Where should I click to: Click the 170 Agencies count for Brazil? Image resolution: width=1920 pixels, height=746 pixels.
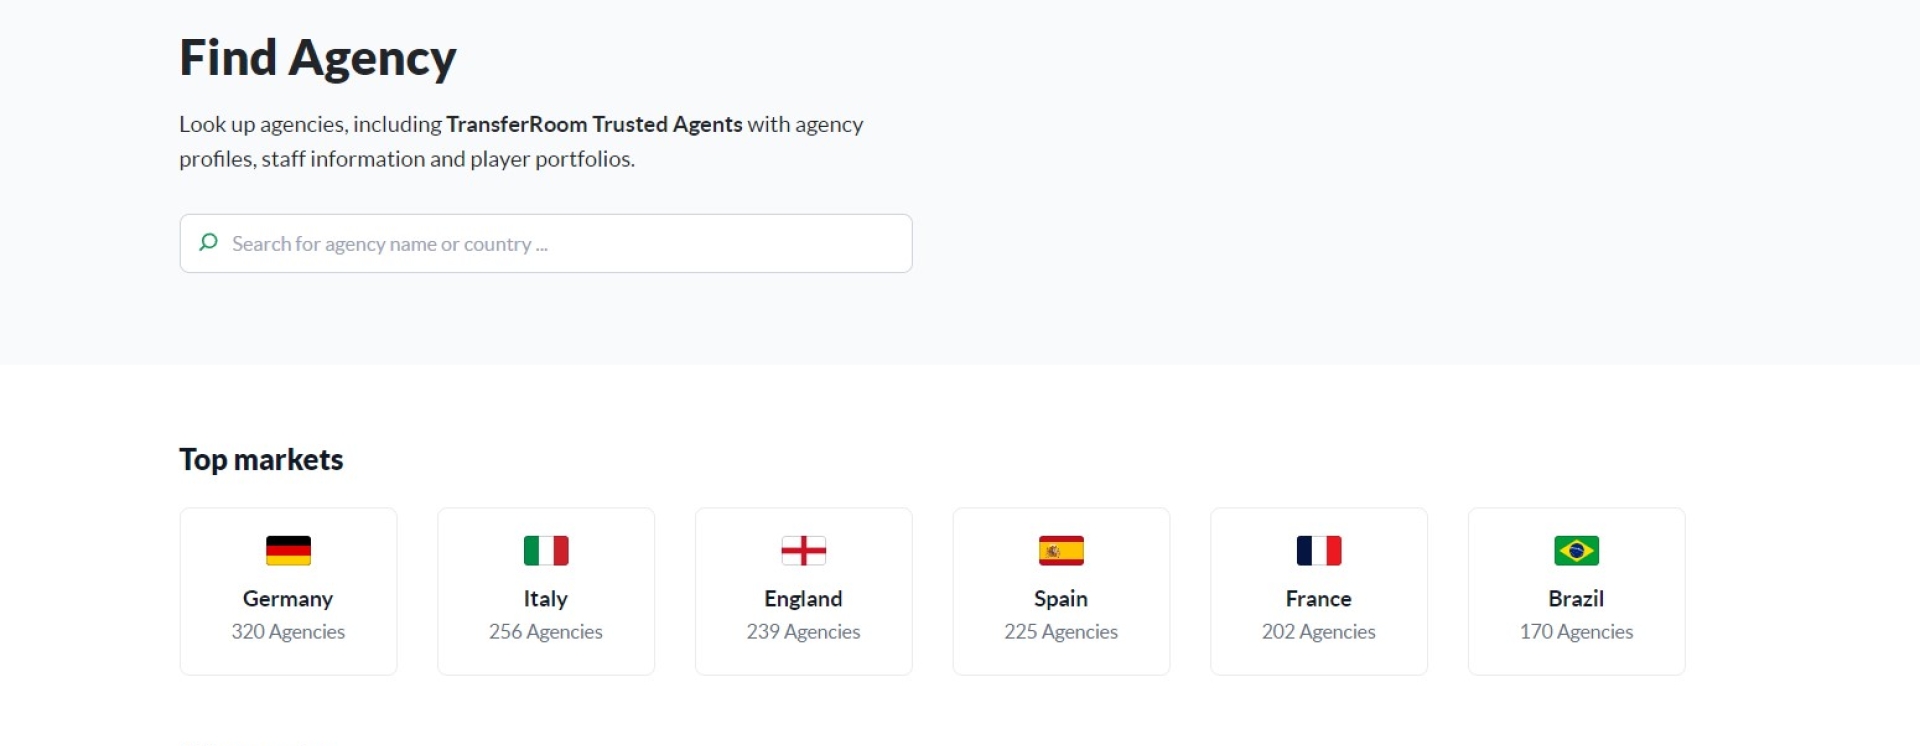click(1576, 632)
